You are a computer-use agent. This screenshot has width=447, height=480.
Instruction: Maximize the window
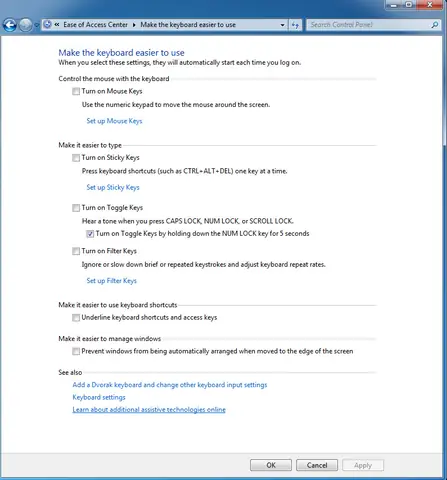pos(409,5)
